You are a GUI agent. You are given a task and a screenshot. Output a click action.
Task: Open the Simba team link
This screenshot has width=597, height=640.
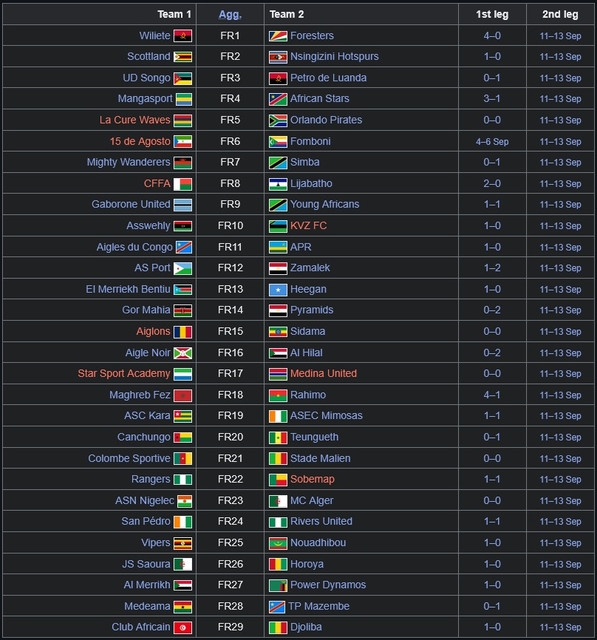pyautogui.click(x=305, y=162)
